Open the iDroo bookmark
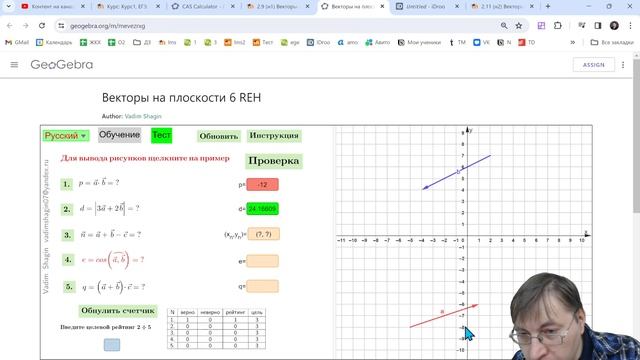640x360 pixels. (x=318, y=42)
